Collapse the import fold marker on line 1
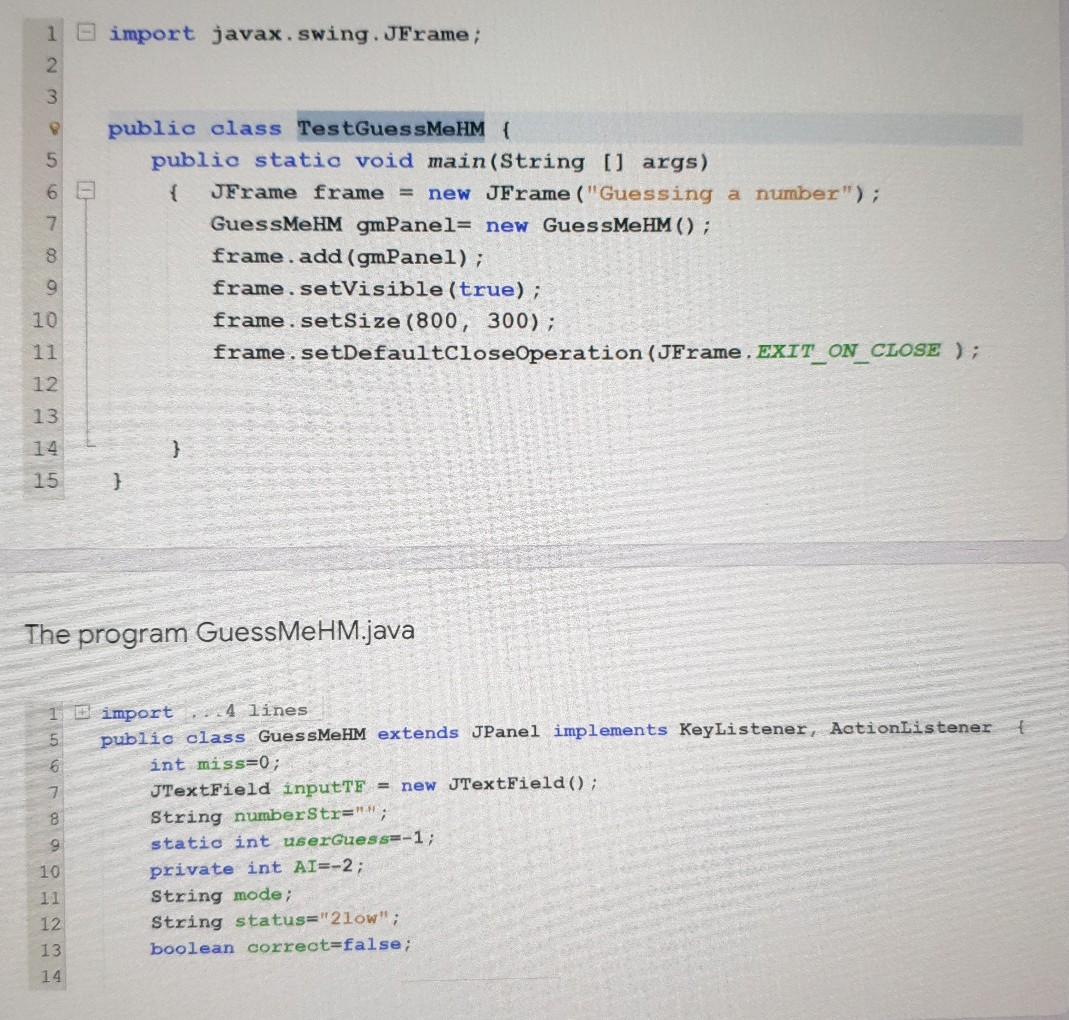 [x=85, y=32]
